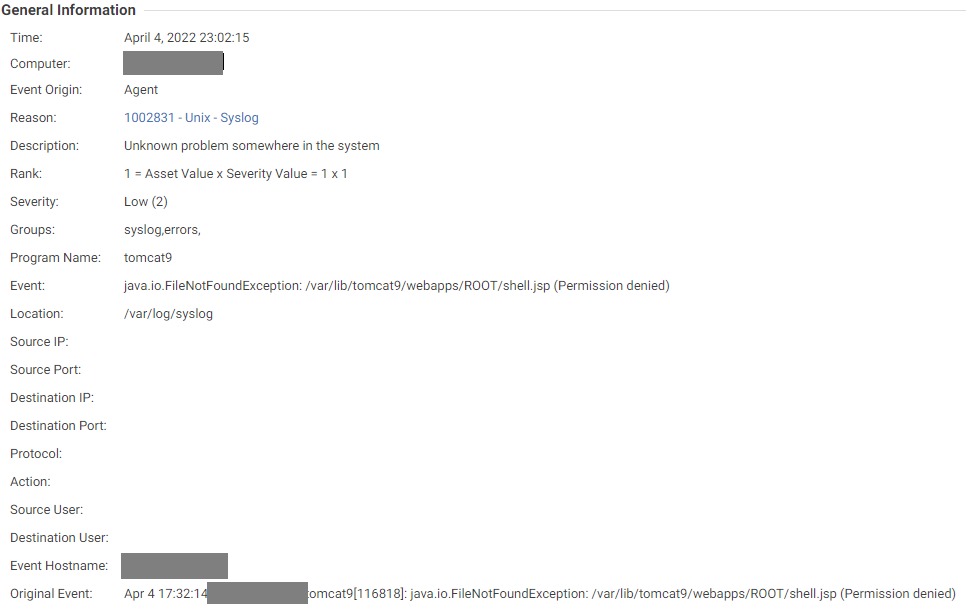Click the event time April 4, 2022 23:02:15
966x606 pixels.
[x=186, y=38]
